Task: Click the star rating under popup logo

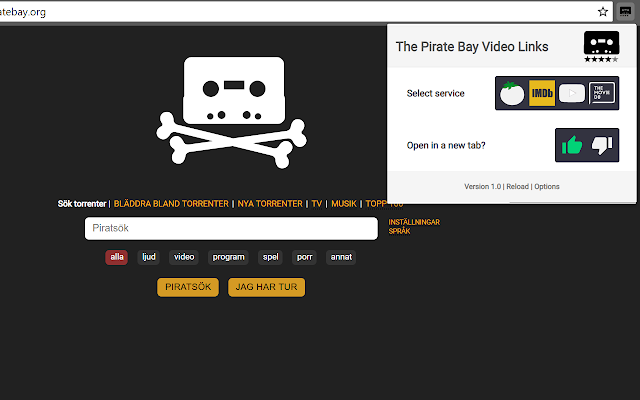Action: pyautogui.click(x=601, y=59)
